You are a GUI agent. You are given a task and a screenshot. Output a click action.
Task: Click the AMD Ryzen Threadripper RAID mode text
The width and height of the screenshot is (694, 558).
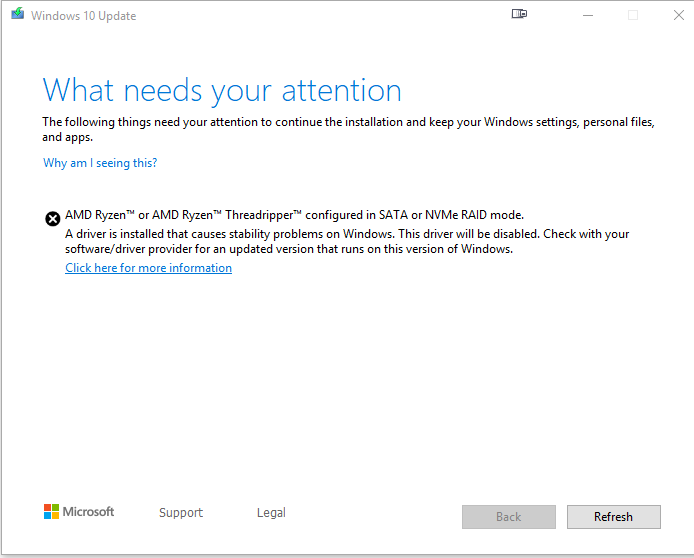point(294,215)
